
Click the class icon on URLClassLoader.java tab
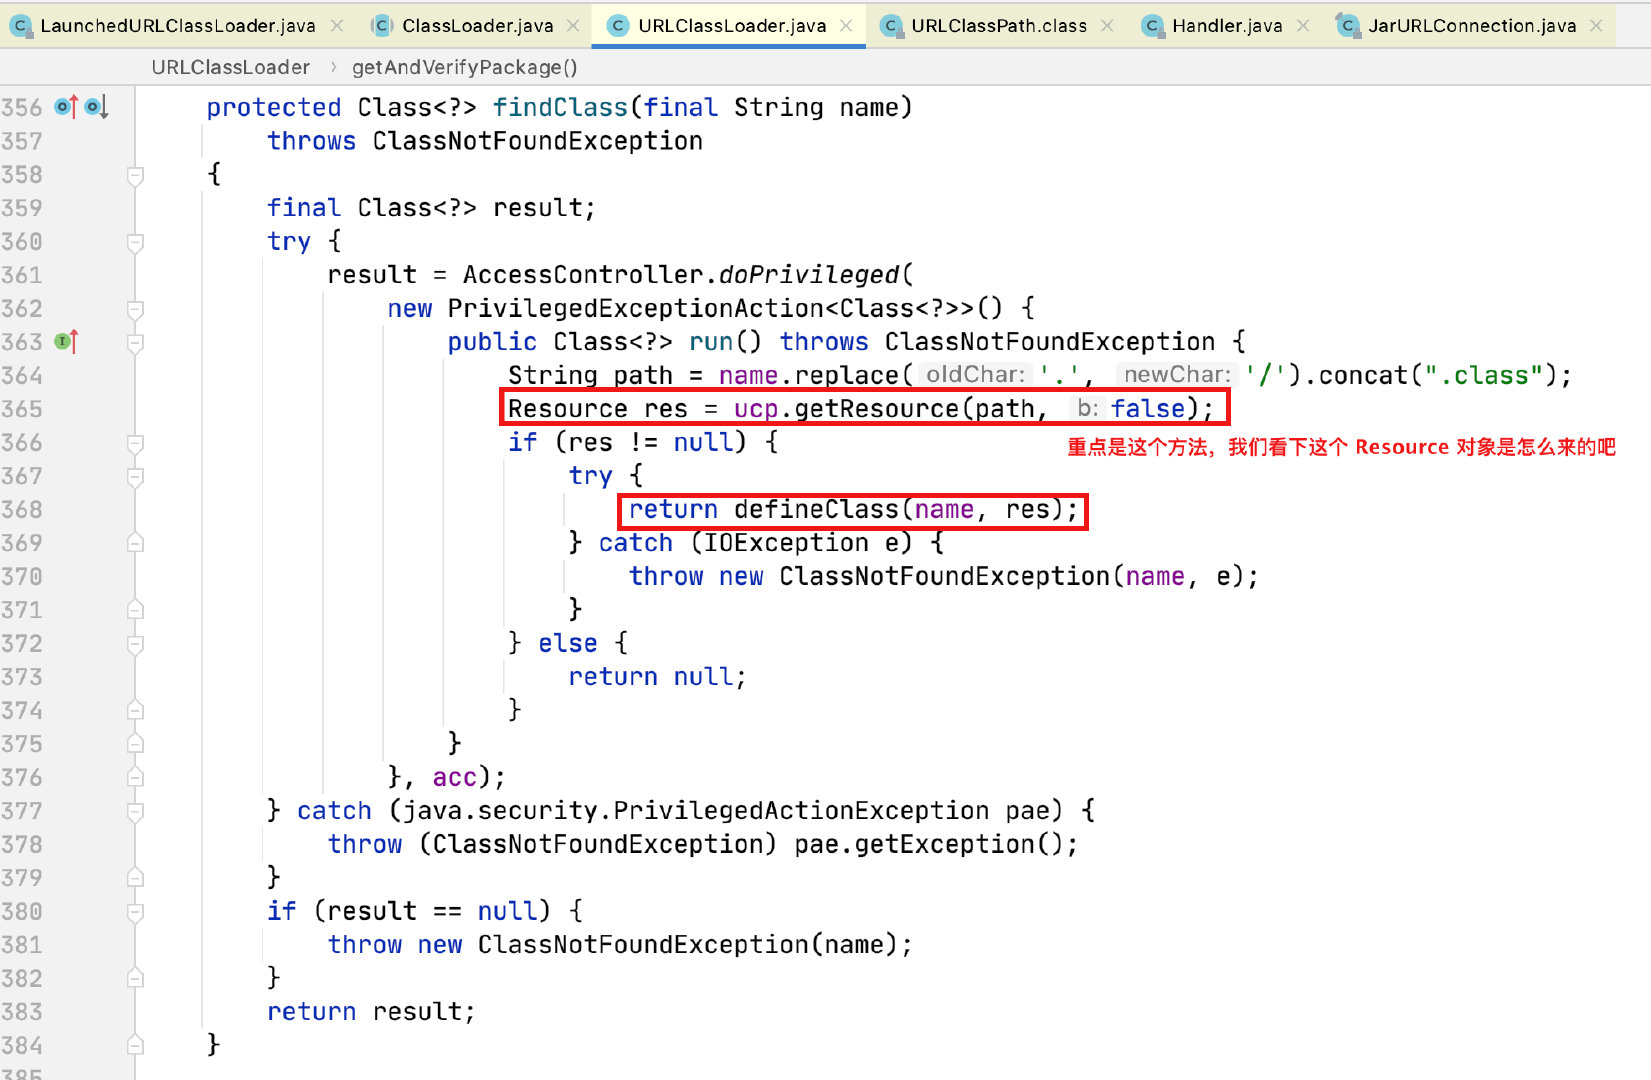tap(618, 26)
